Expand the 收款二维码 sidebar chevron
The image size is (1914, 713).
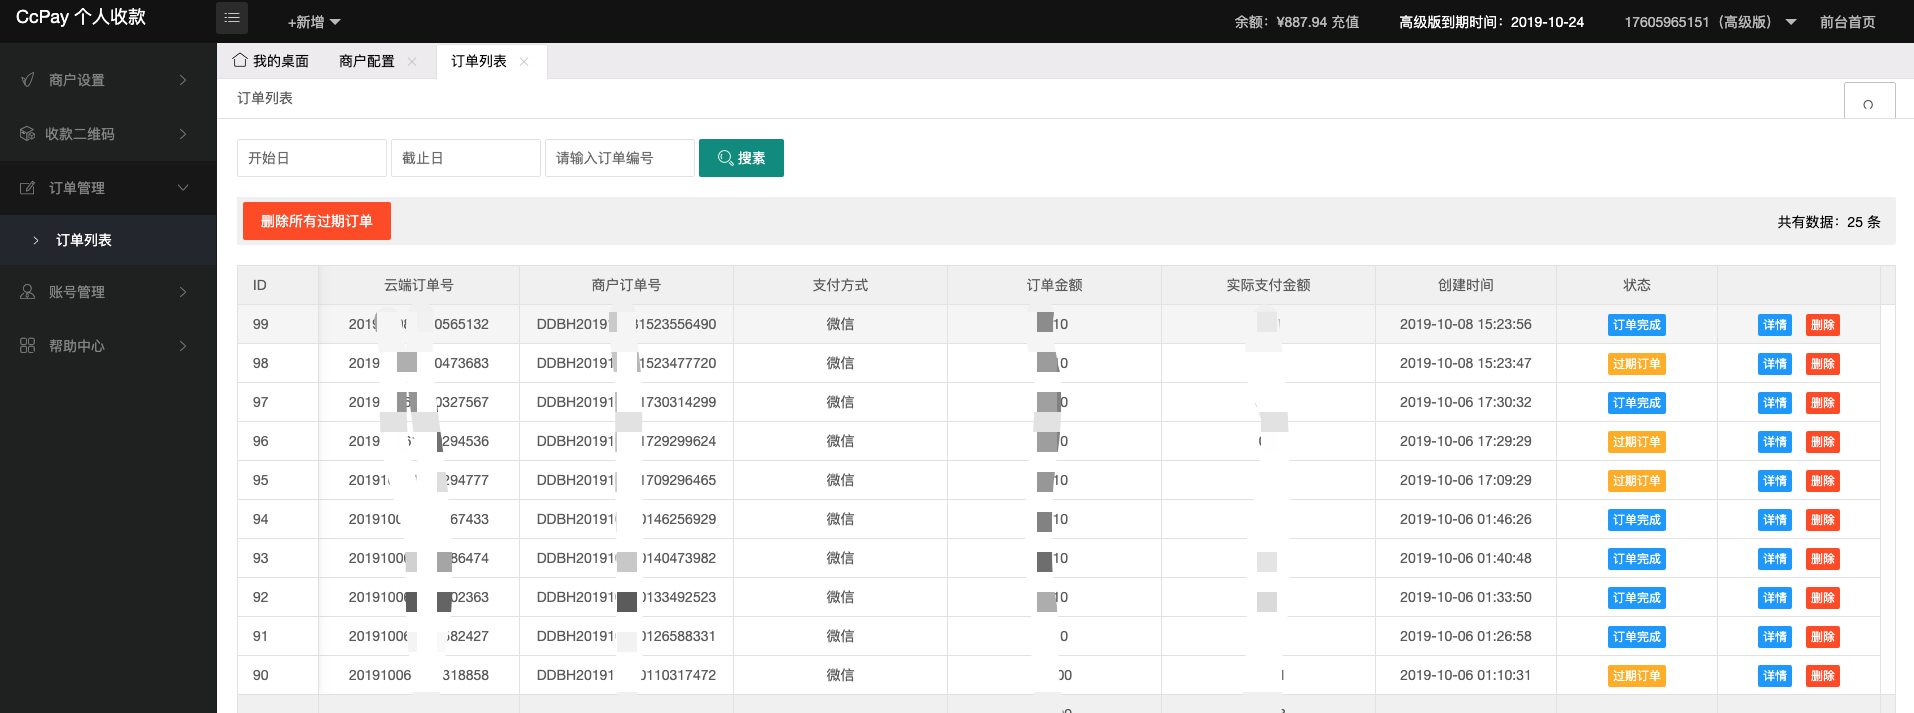coord(183,134)
